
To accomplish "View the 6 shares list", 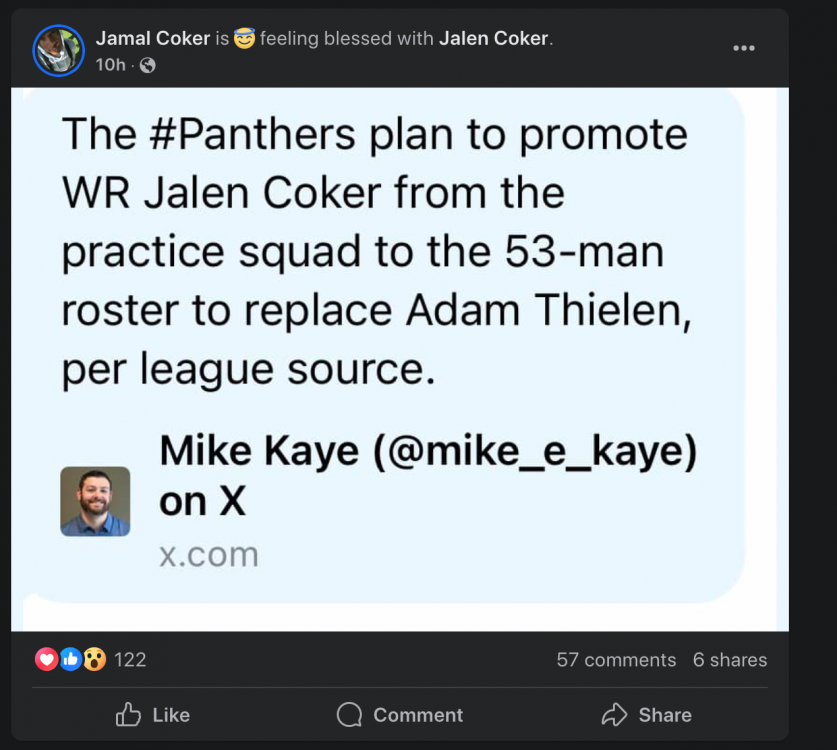I will click(x=730, y=660).
